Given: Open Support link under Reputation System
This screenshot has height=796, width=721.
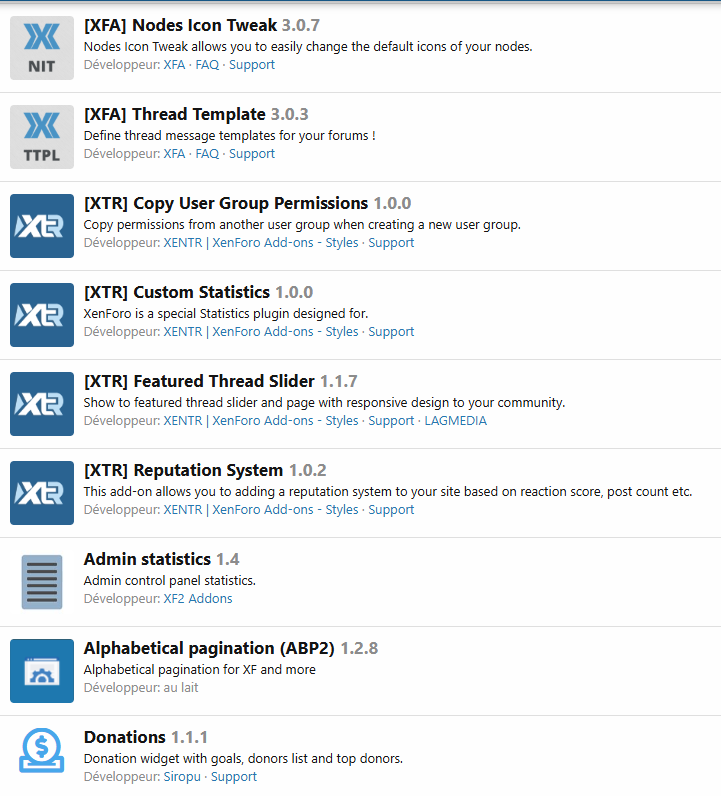Looking at the screenshot, I should (x=391, y=510).
